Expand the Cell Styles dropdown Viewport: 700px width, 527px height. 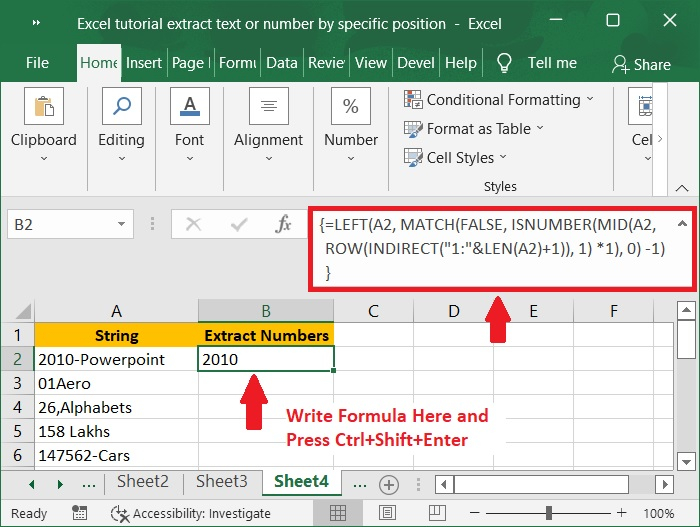503,157
